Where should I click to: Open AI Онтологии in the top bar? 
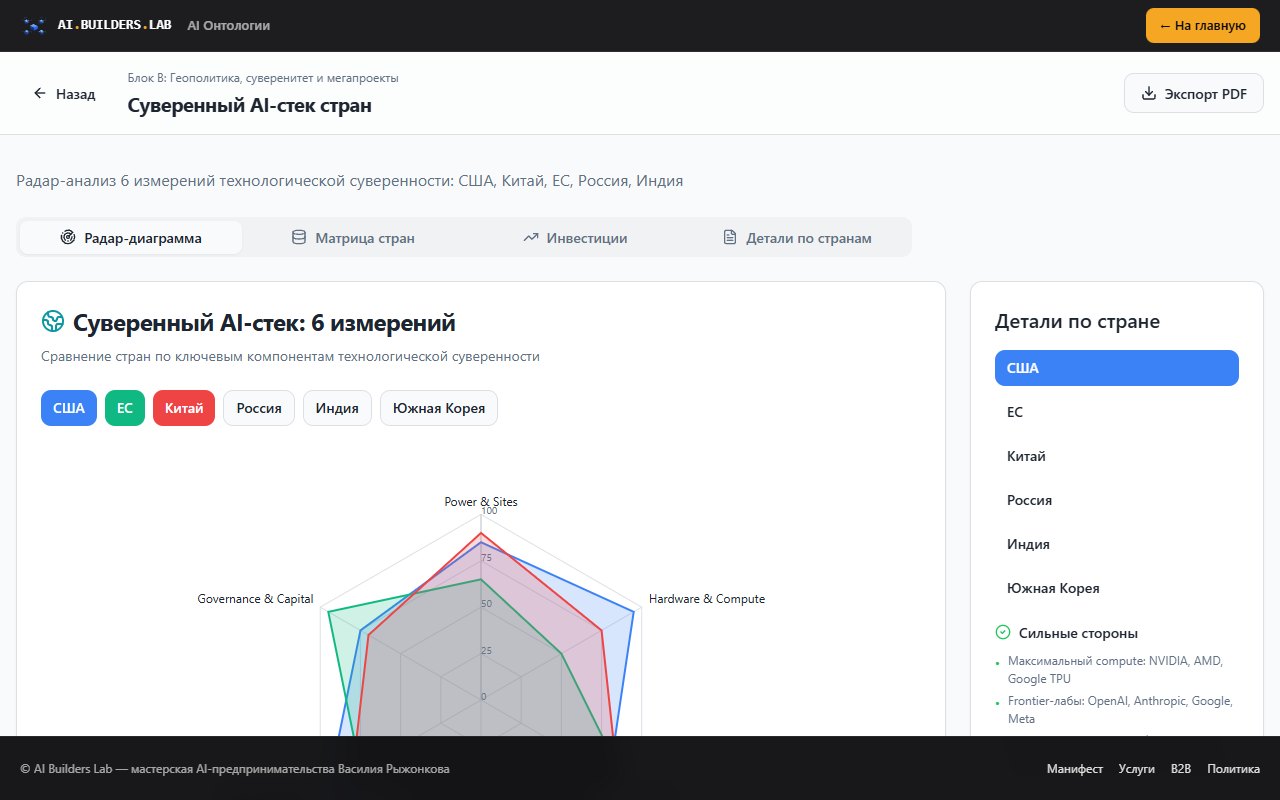tap(229, 26)
